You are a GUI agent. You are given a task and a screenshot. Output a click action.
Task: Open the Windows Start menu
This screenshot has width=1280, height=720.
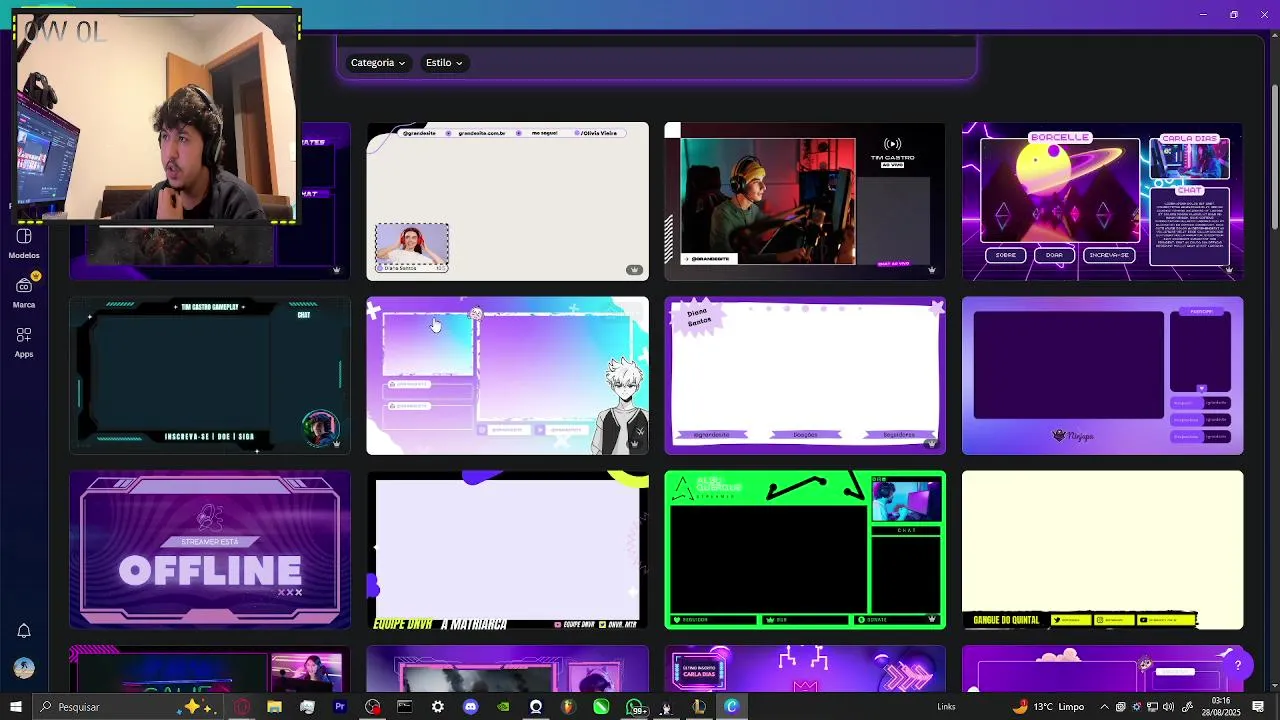[x=15, y=707]
